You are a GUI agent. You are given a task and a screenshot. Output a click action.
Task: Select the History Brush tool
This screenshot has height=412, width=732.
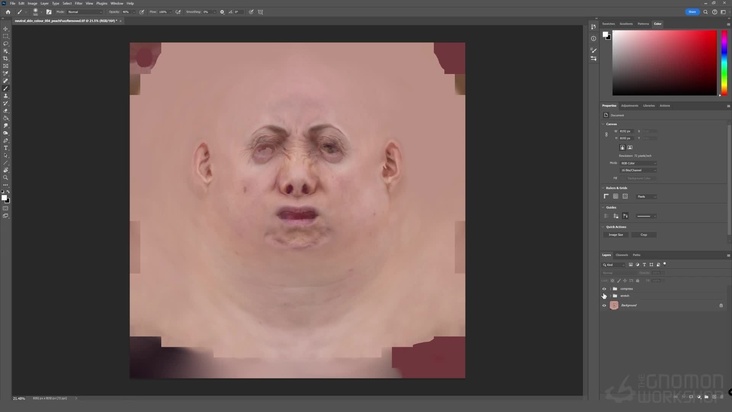pos(6,103)
